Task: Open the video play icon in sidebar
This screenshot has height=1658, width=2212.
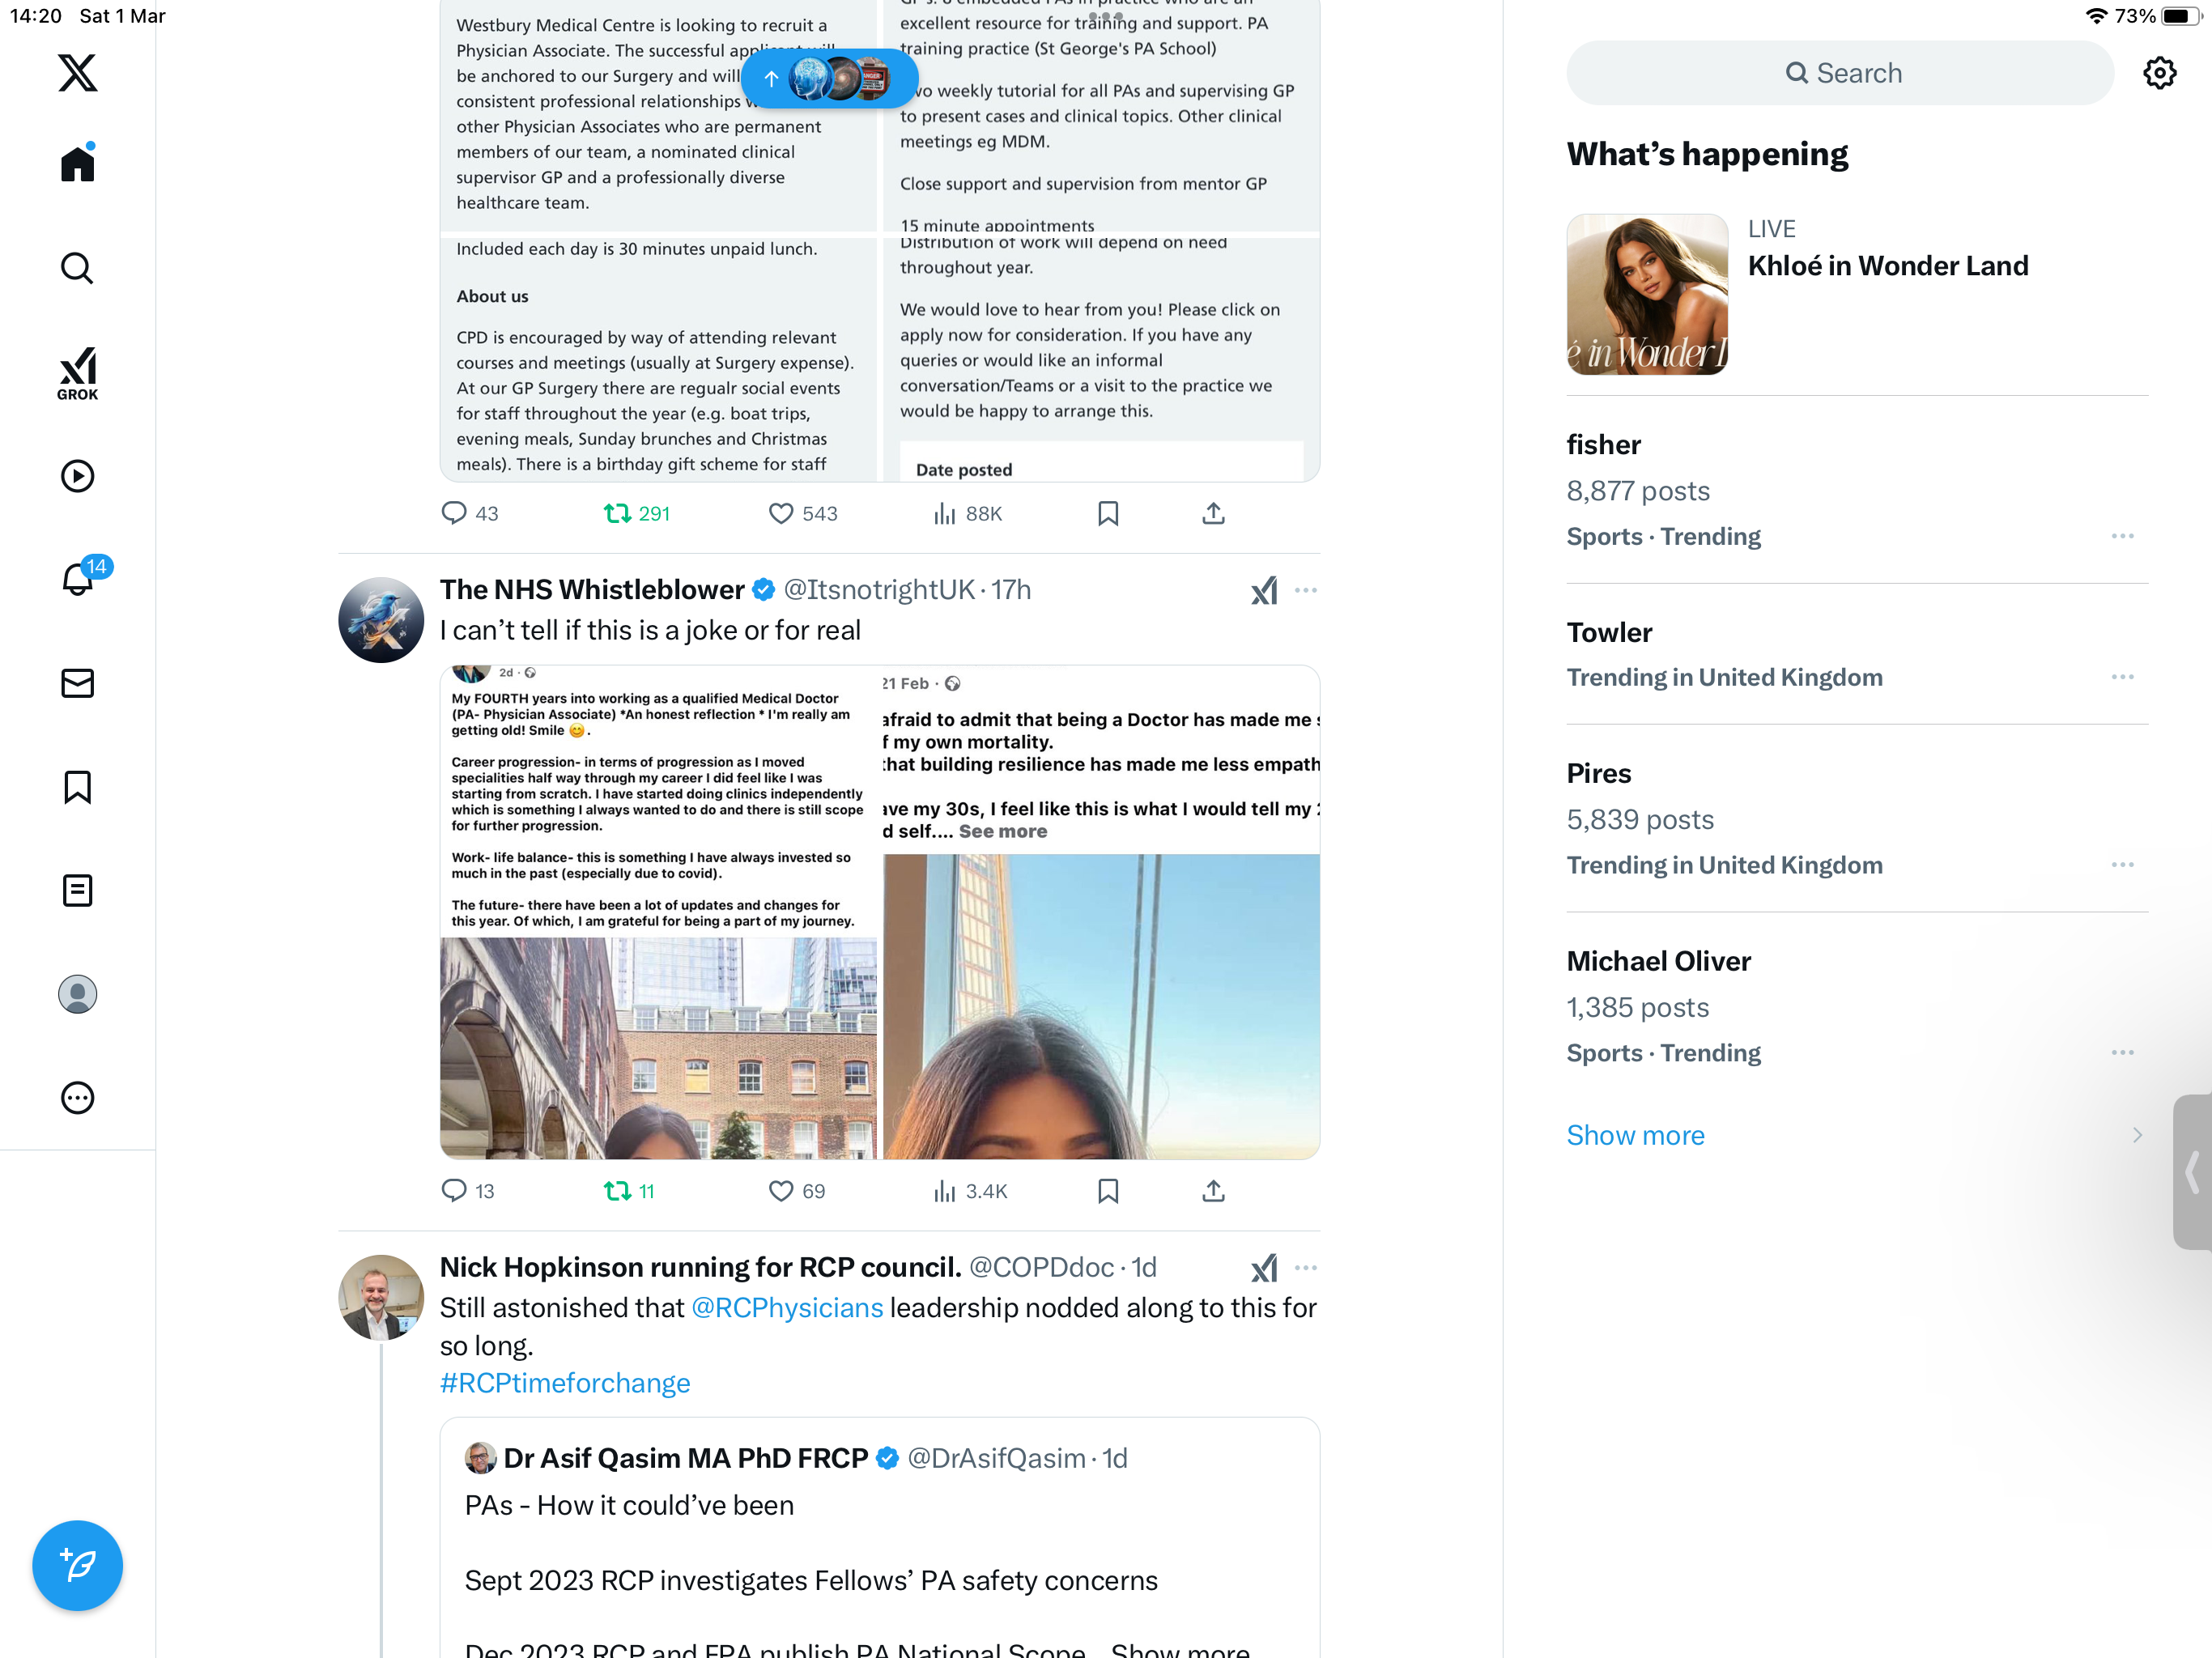Action: click(77, 476)
